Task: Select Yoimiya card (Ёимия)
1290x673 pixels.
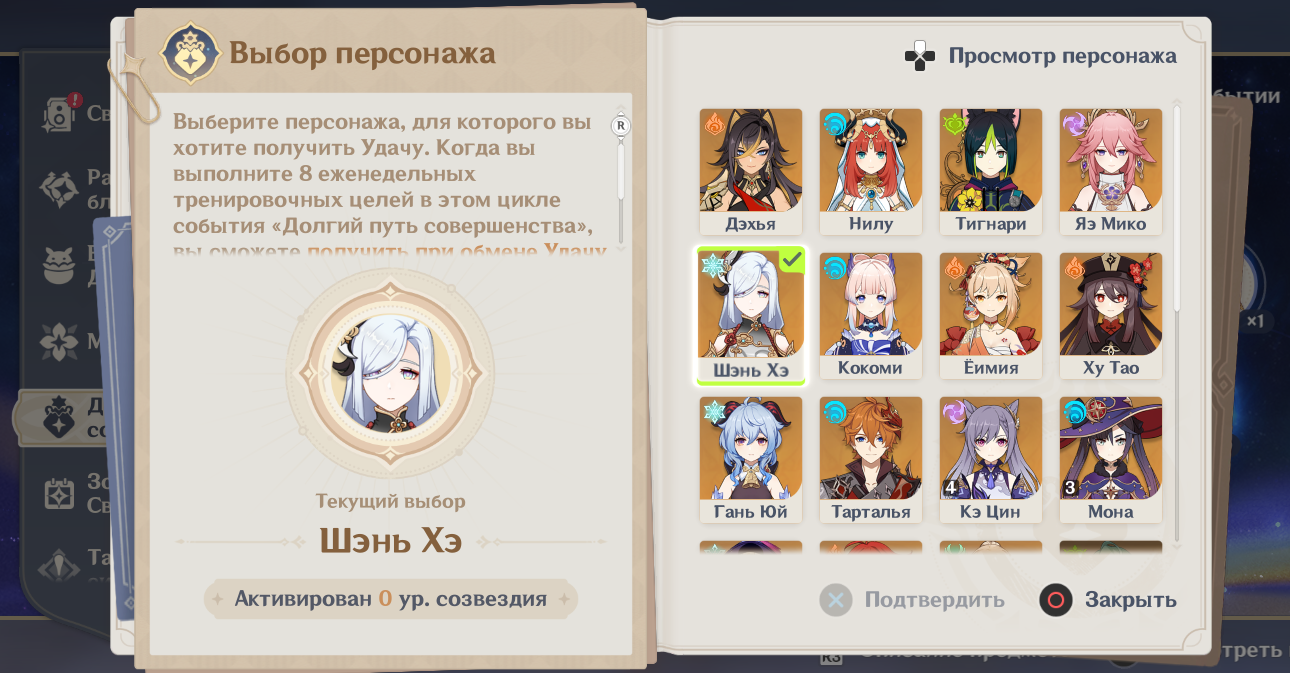Action: (991, 316)
